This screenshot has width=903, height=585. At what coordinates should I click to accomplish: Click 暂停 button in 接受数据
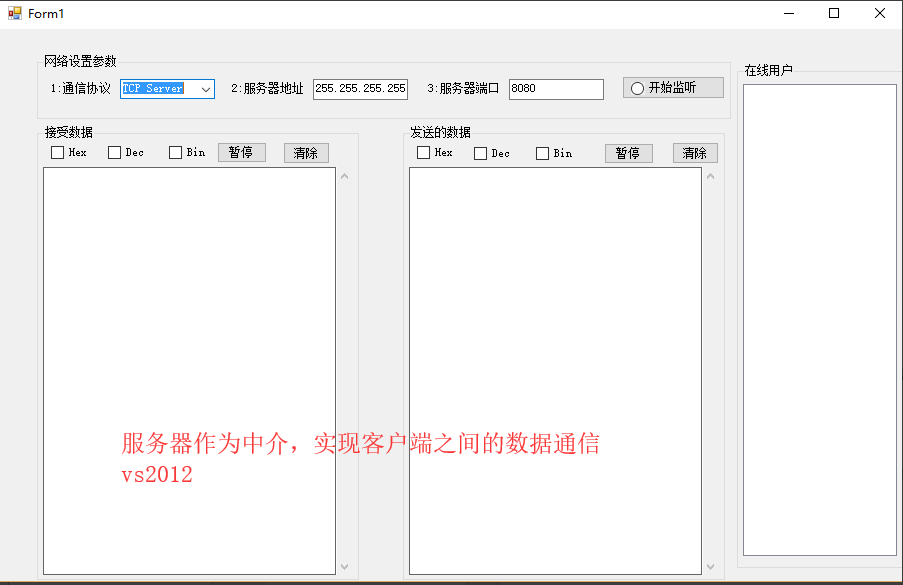(242, 153)
